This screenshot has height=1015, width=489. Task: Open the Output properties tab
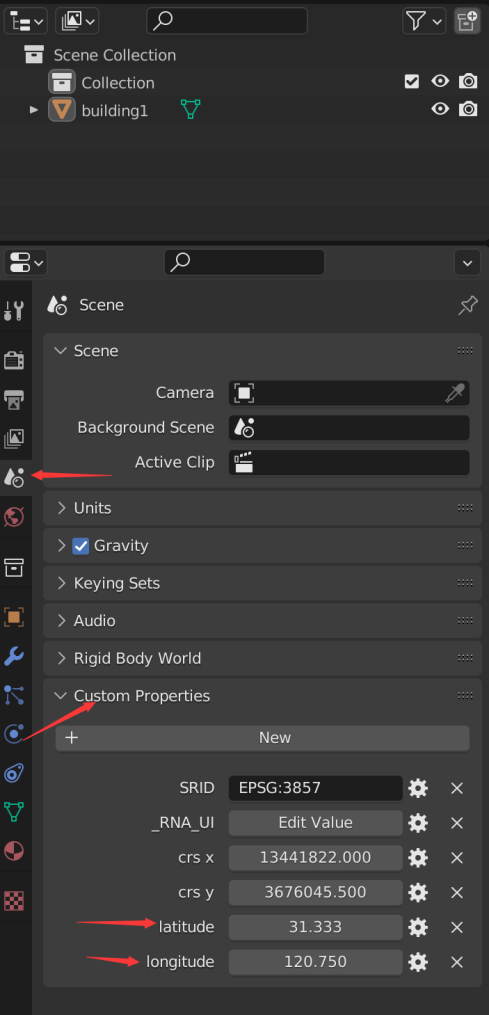pos(14,399)
